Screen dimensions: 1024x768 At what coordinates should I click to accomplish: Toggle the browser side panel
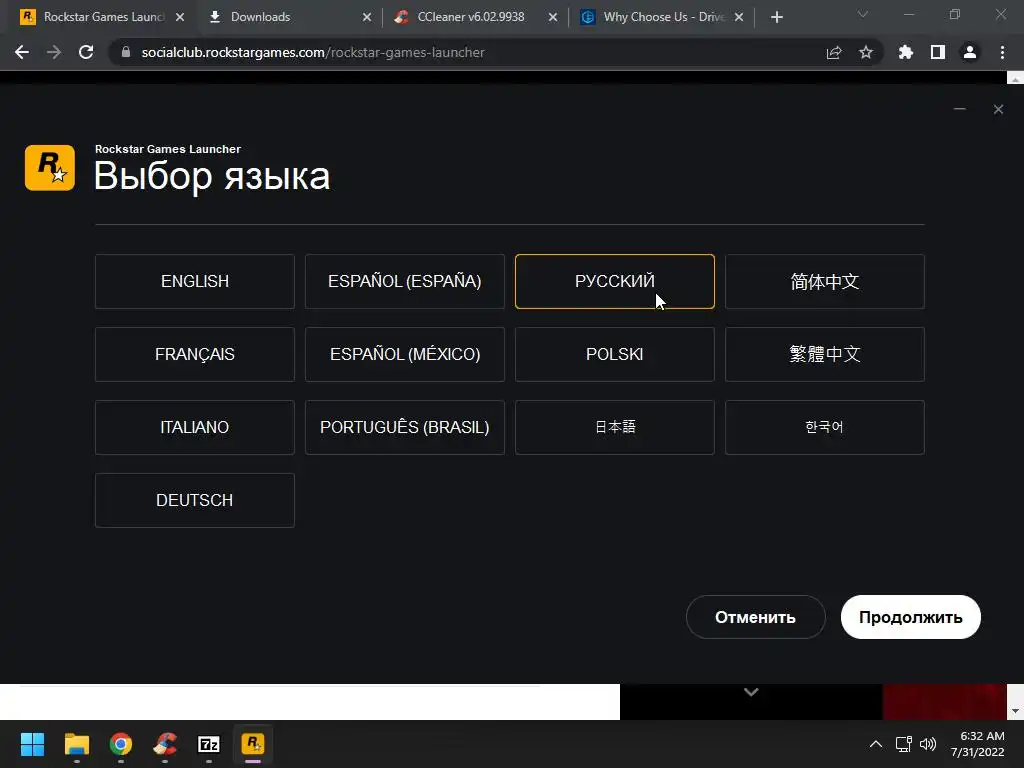(938, 52)
